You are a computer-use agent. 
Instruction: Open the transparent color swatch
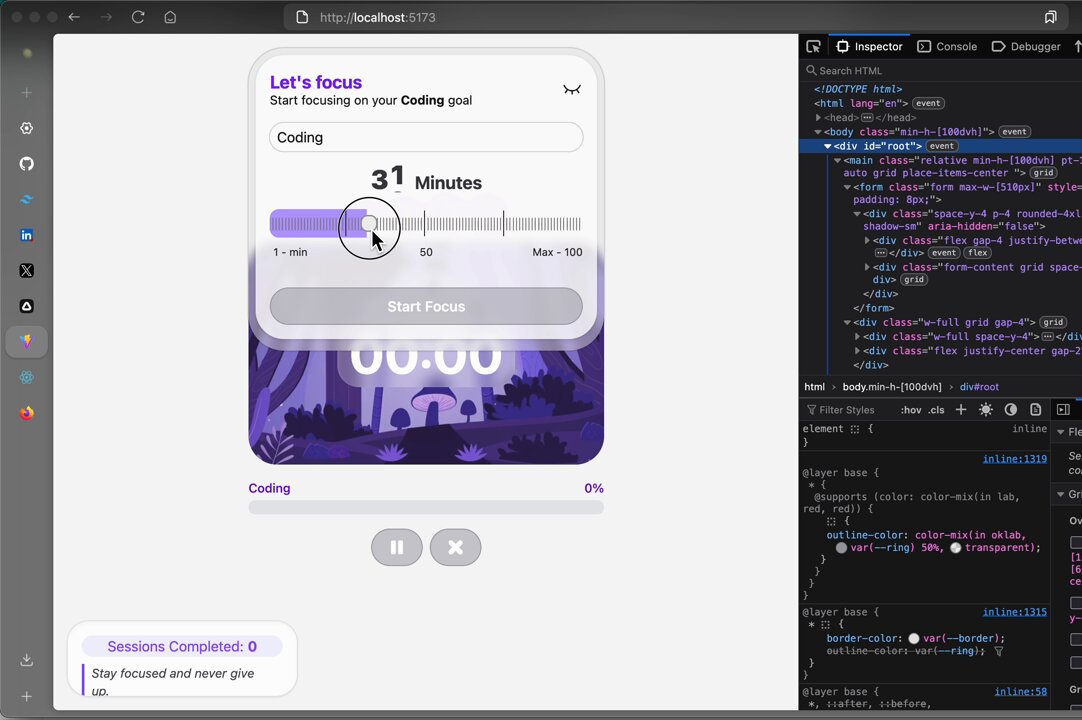coord(956,547)
